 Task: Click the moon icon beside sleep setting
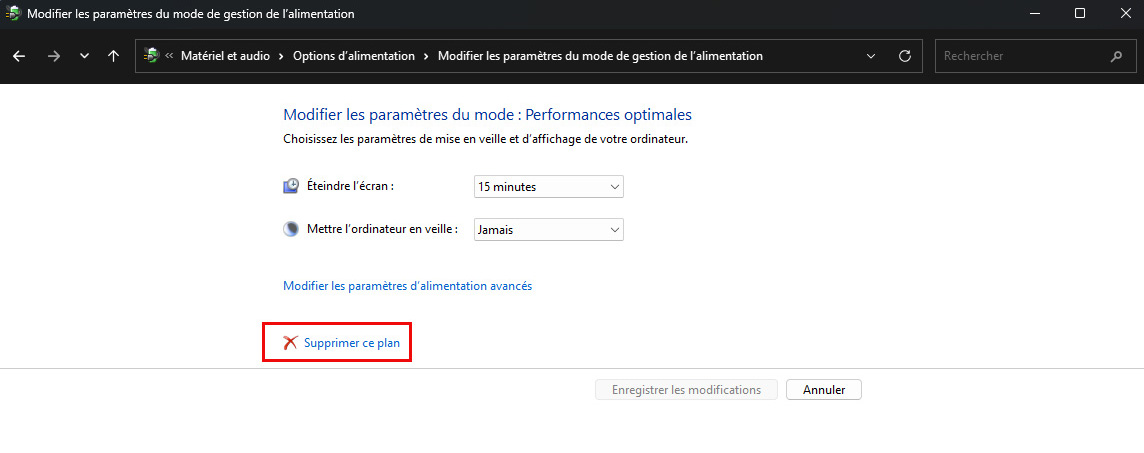click(291, 229)
